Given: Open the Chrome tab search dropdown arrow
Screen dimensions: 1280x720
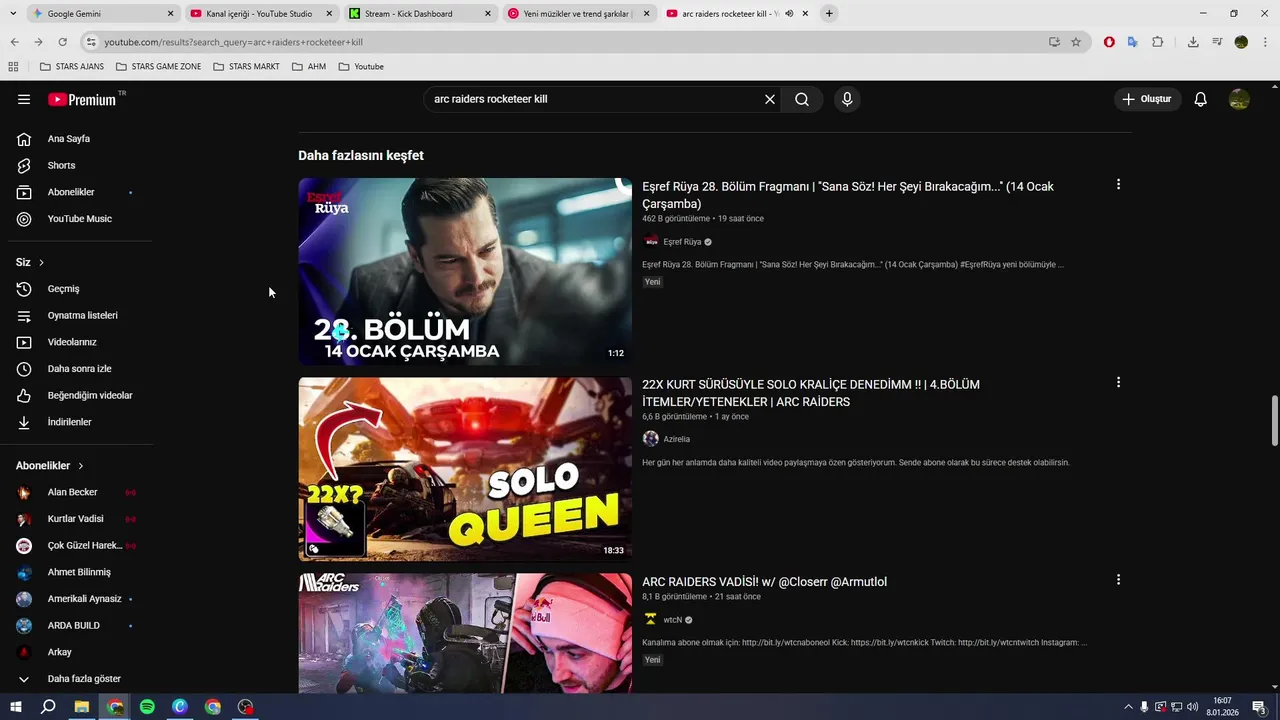Looking at the screenshot, I should 12,14.
